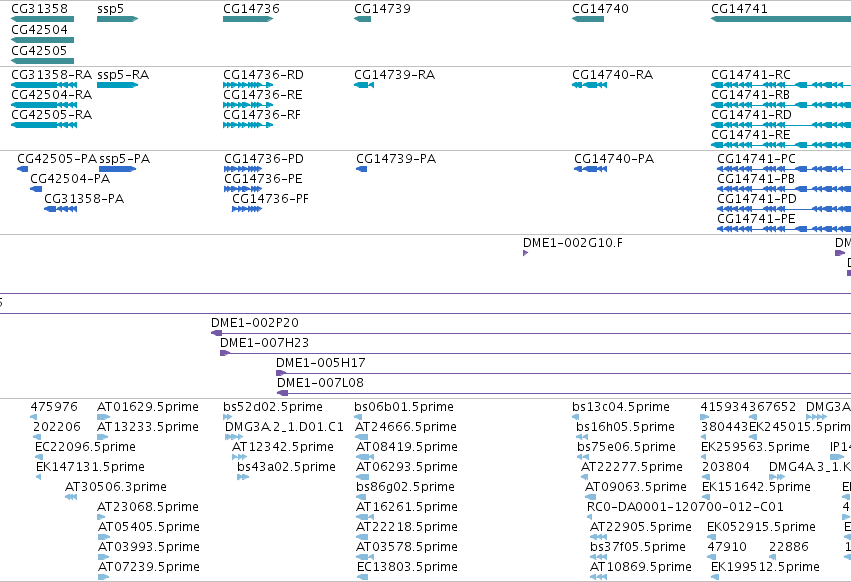
Task: Select the CG14739-PA protein glyph
Action: click(361, 169)
